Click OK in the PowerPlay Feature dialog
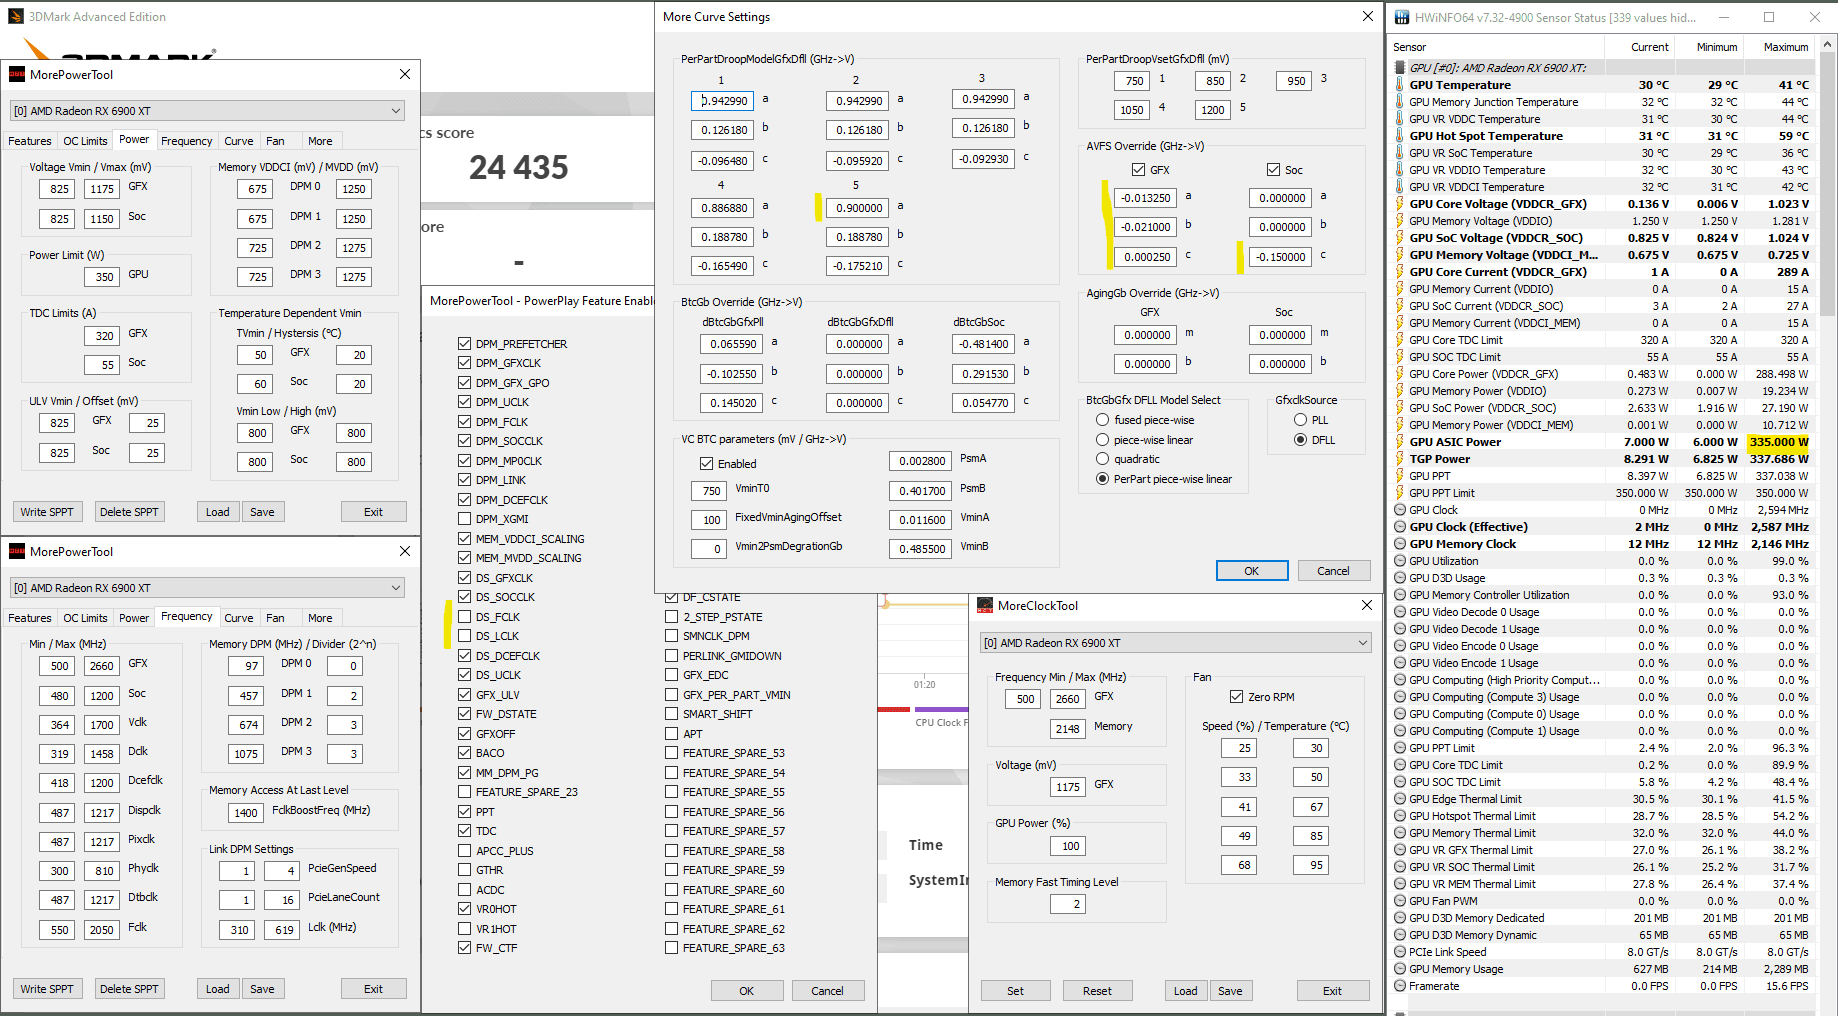 [746, 991]
